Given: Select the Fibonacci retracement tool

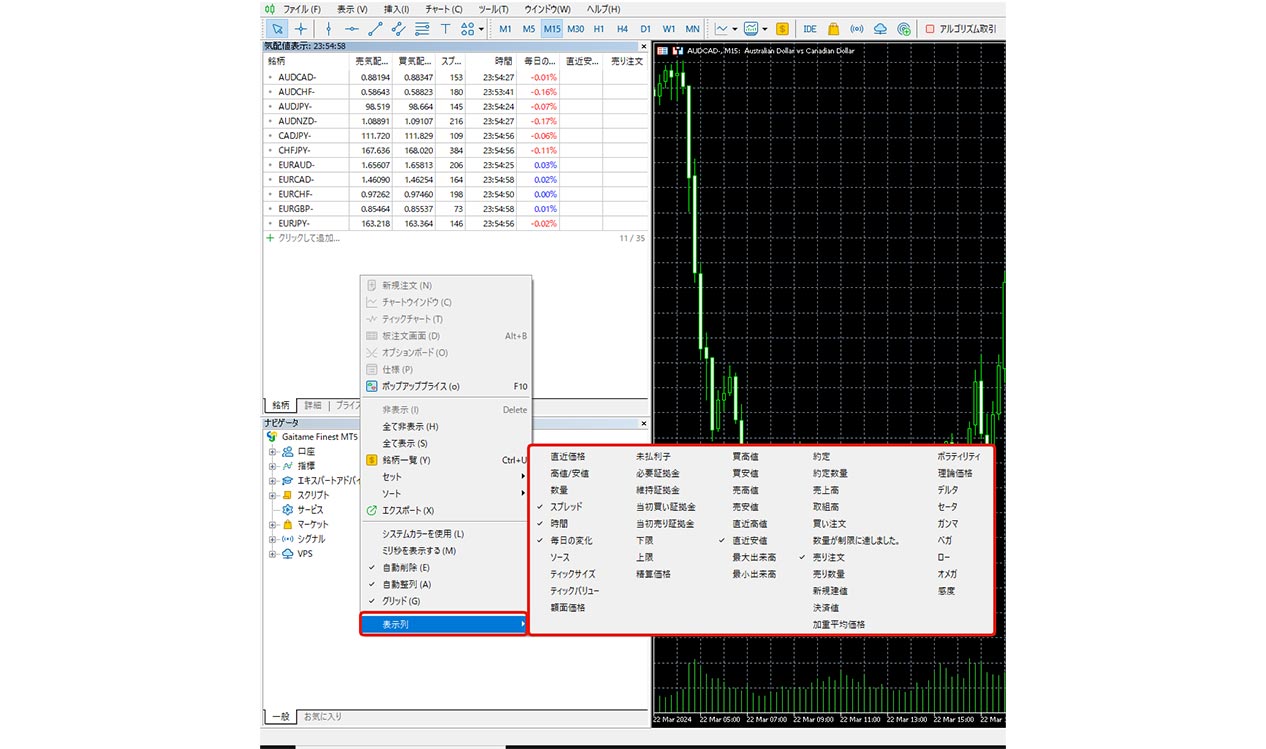Looking at the screenshot, I should pos(422,29).
